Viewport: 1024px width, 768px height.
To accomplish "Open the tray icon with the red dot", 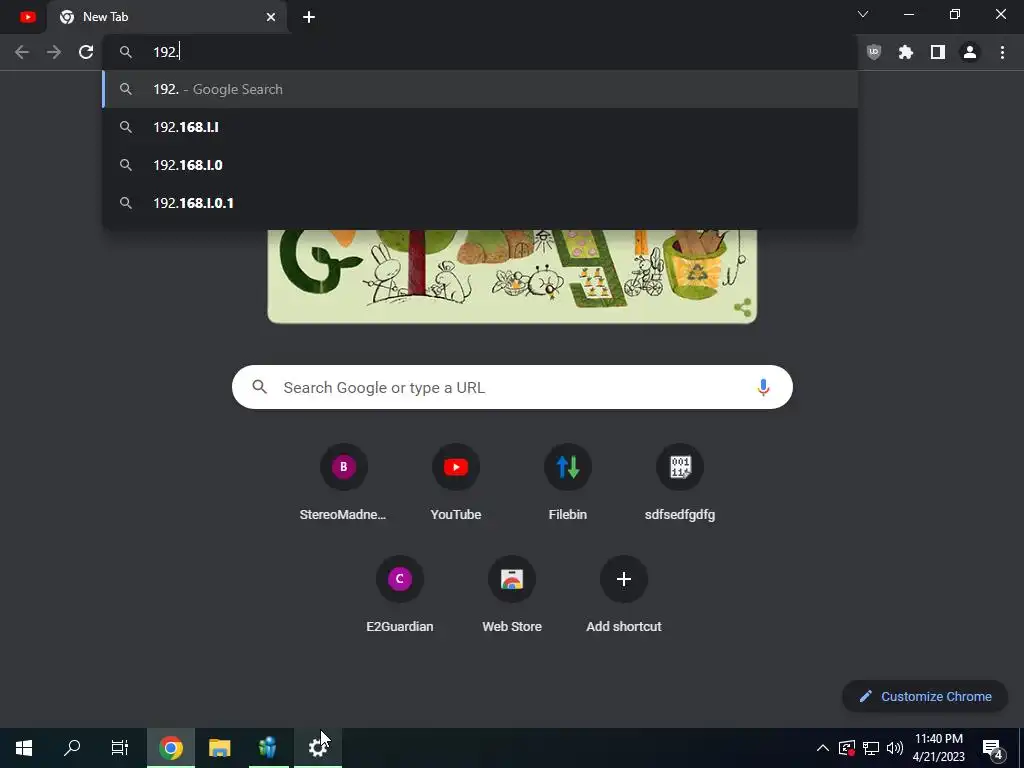I will pyautogui.click(x=847, y=748).
